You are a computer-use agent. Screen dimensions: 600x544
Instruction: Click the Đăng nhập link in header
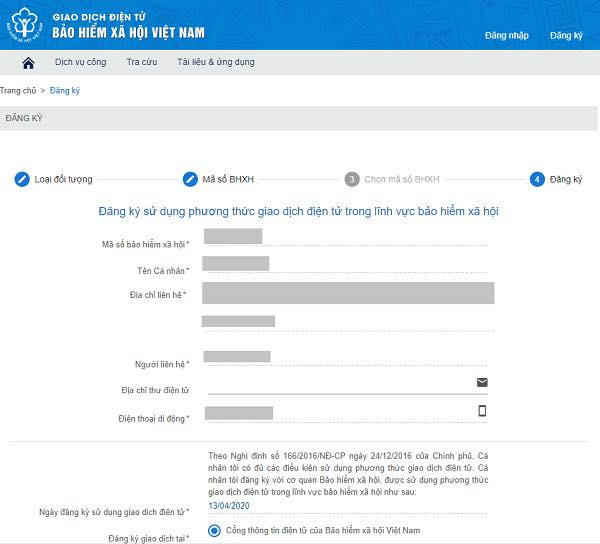[507, 36]
